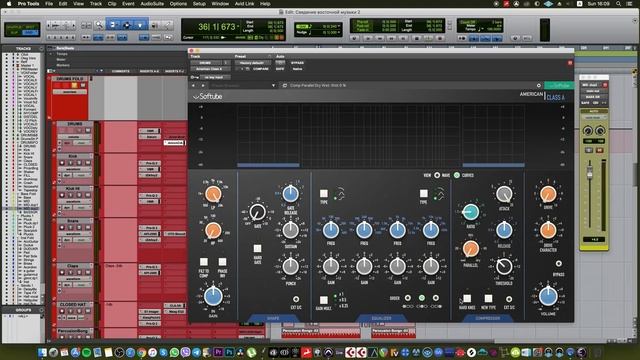Screen dimensions: 640x360
Task: Click the DRIVE CHARACTER knob
Action: pos(548,230)
